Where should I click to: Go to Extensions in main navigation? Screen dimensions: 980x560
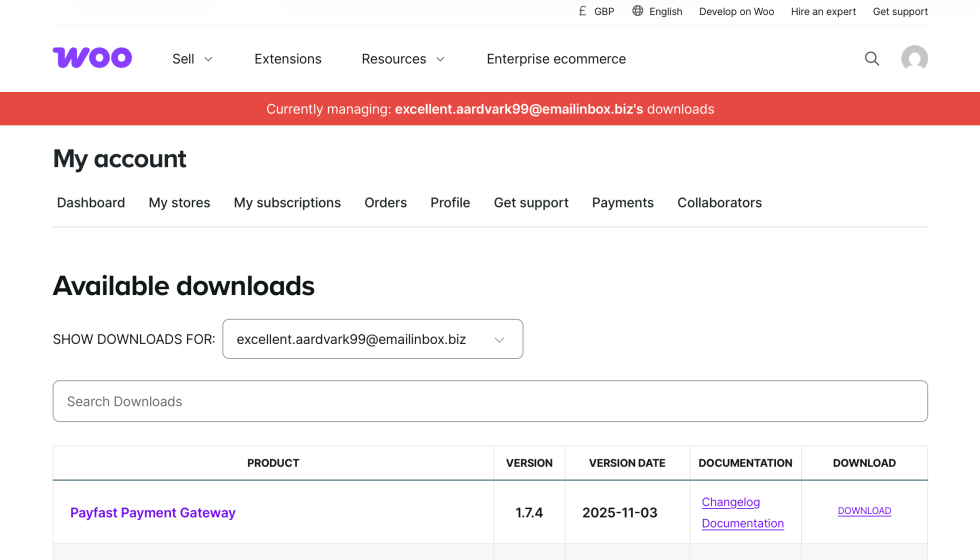pyautogui.click(x=288, y=59)
